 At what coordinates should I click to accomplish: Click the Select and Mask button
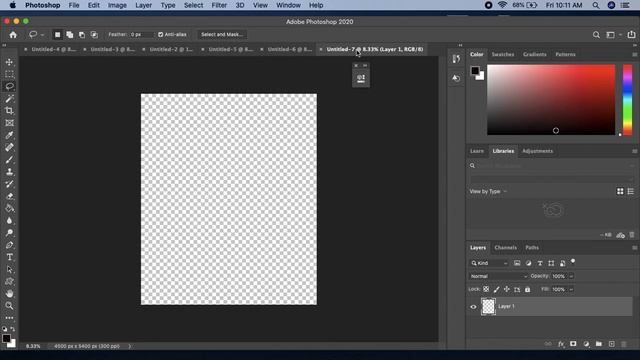(x=222, y=35)
